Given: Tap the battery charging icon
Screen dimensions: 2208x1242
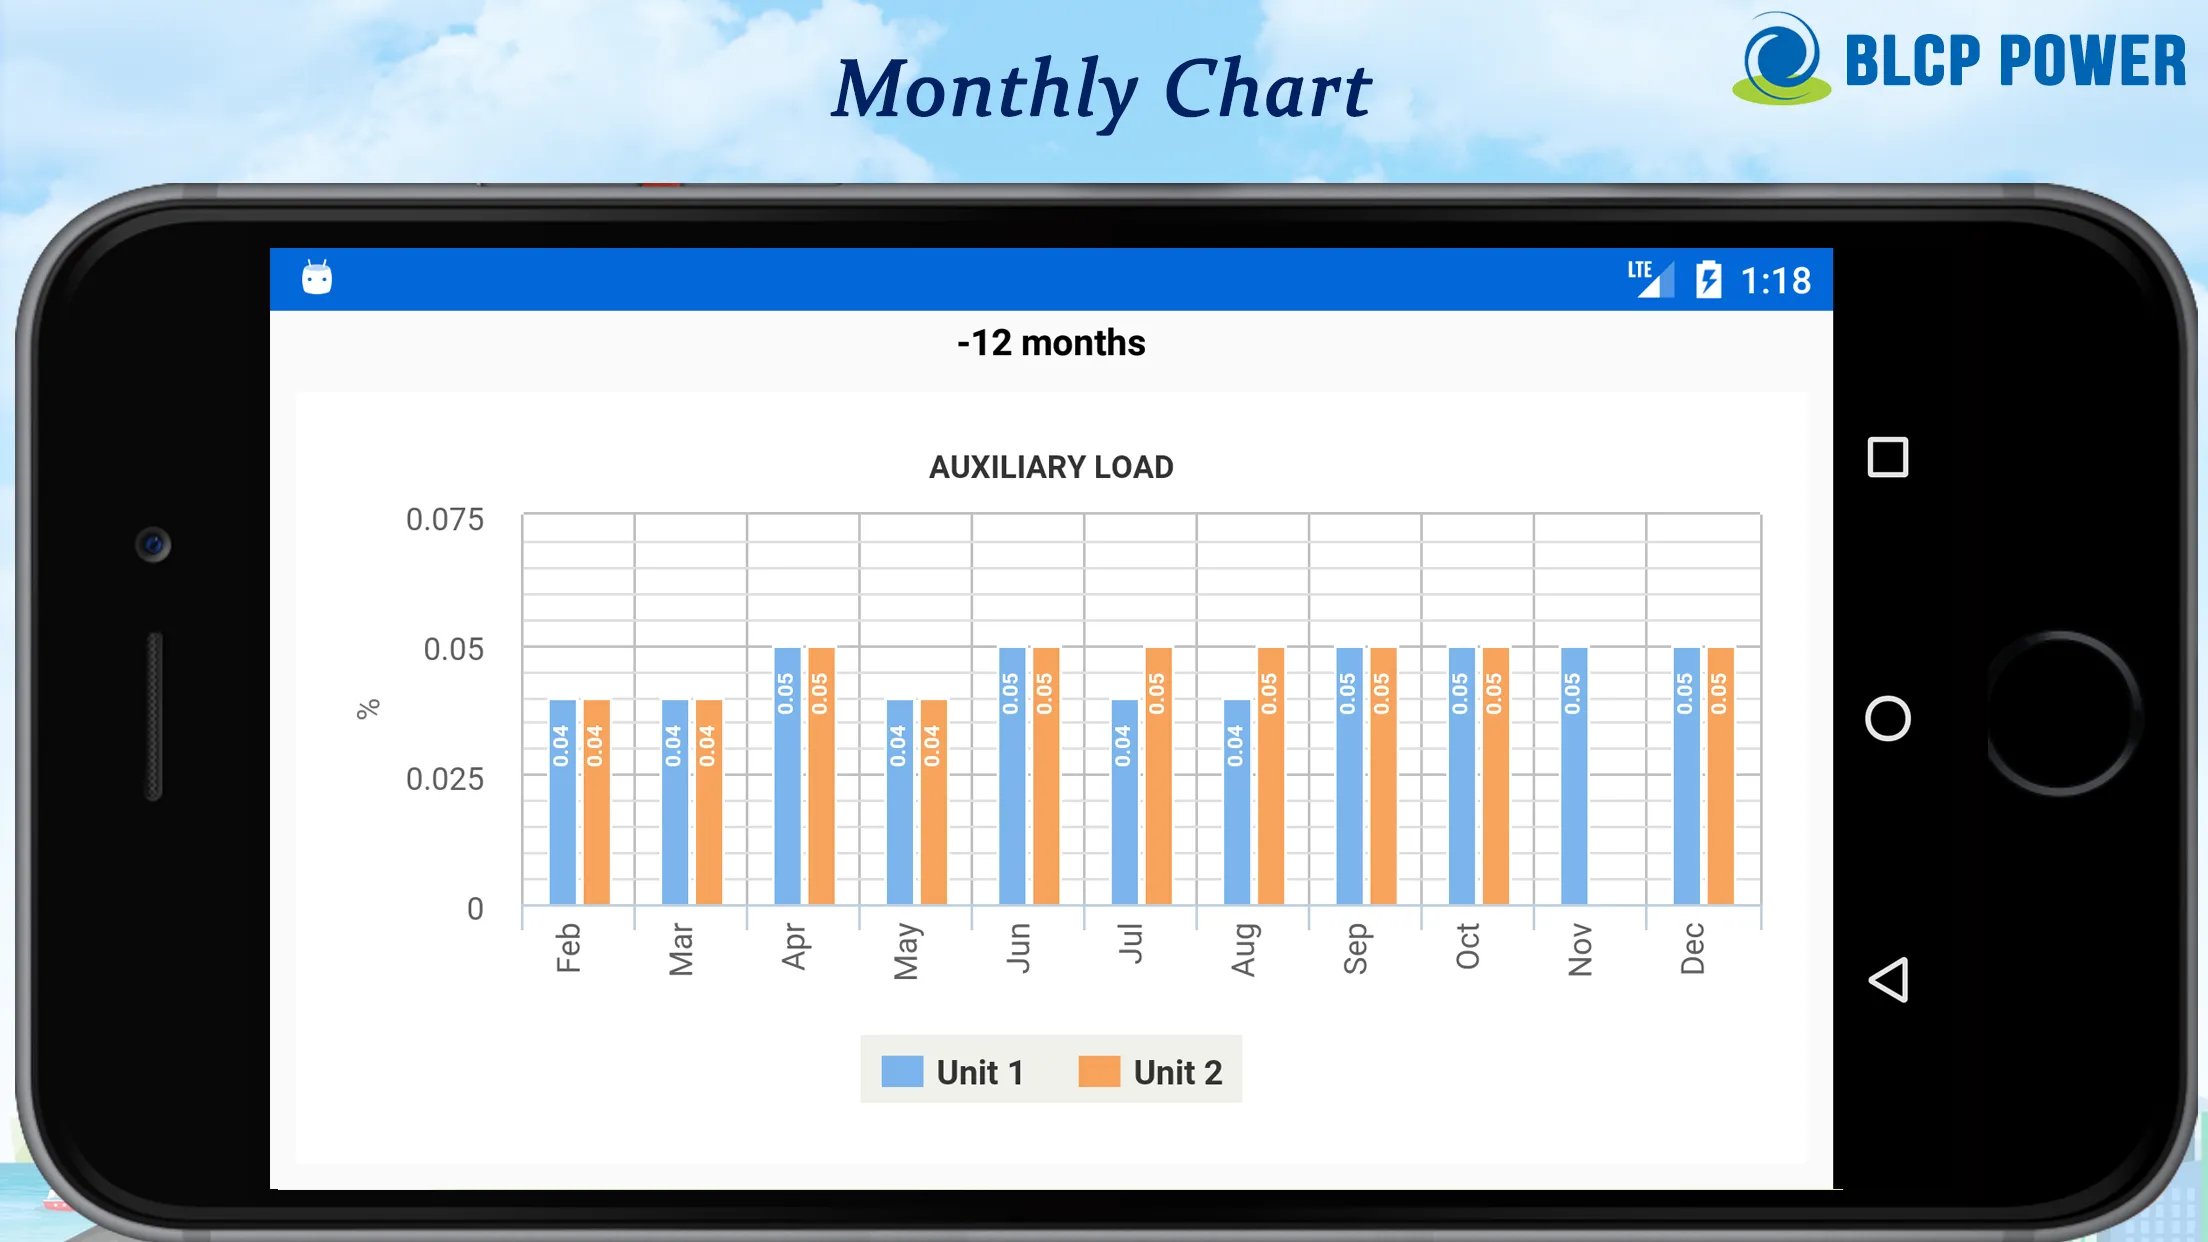Looking at the screenshot, I should [x=1709, y=279].
